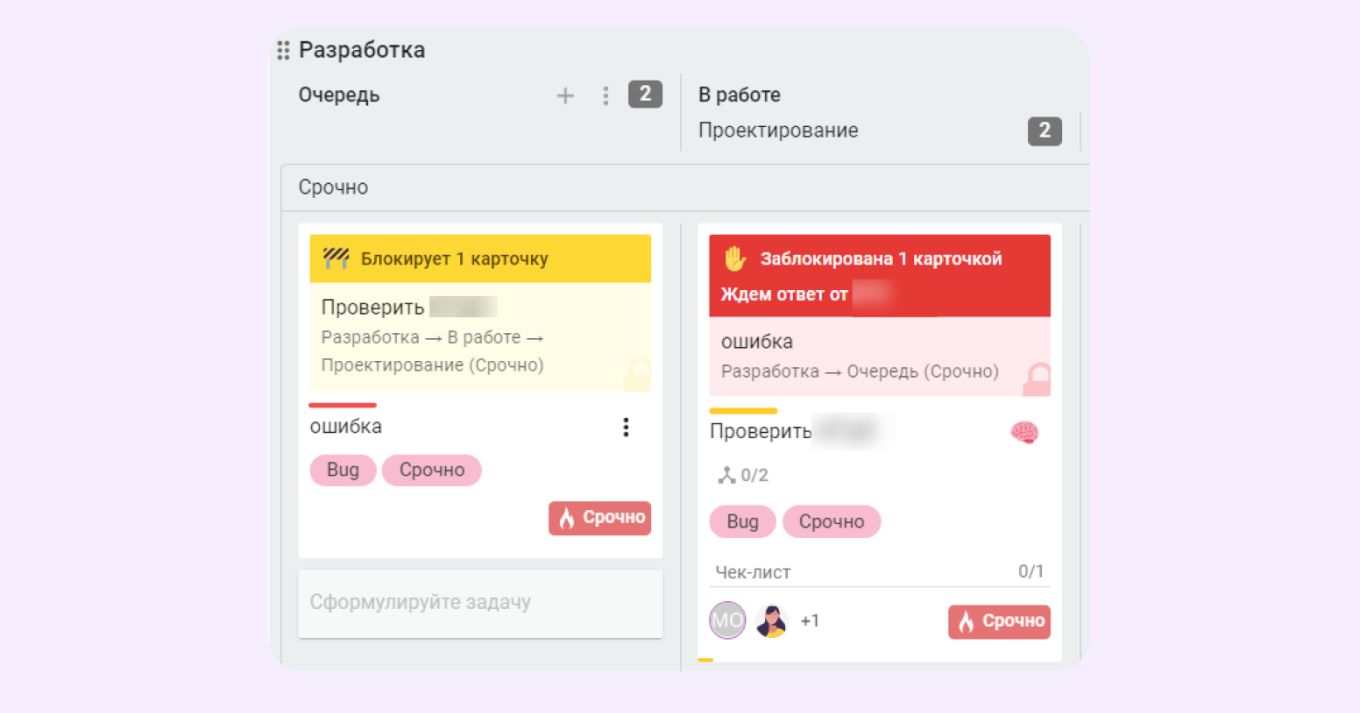
Task: Click the drag handle beside Разработка title
Action: [282, 48]
